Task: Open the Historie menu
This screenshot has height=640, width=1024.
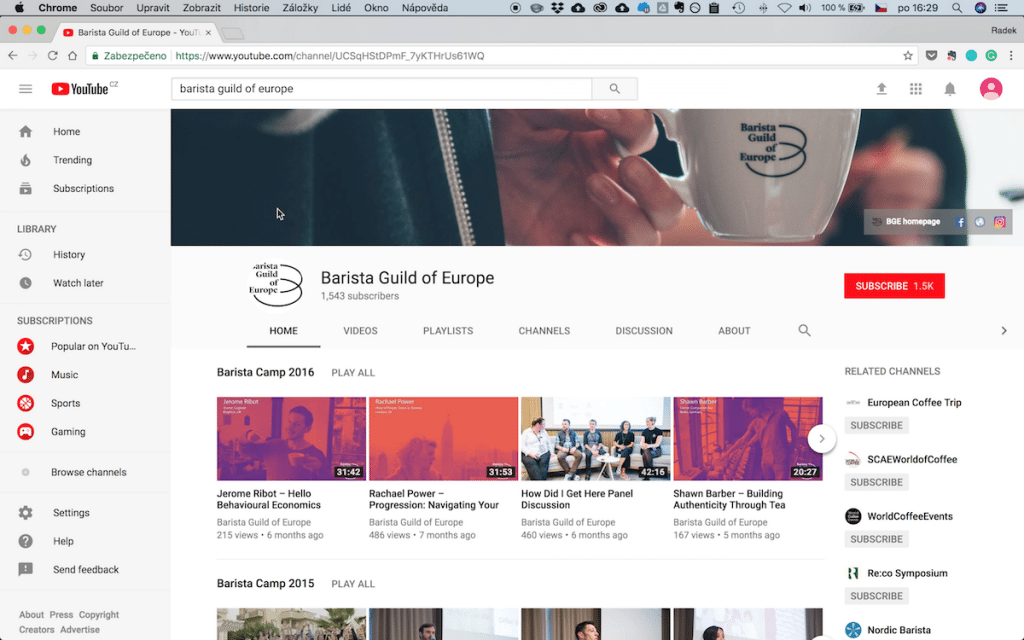Action: pyautogui.click(x=251, y=8)
